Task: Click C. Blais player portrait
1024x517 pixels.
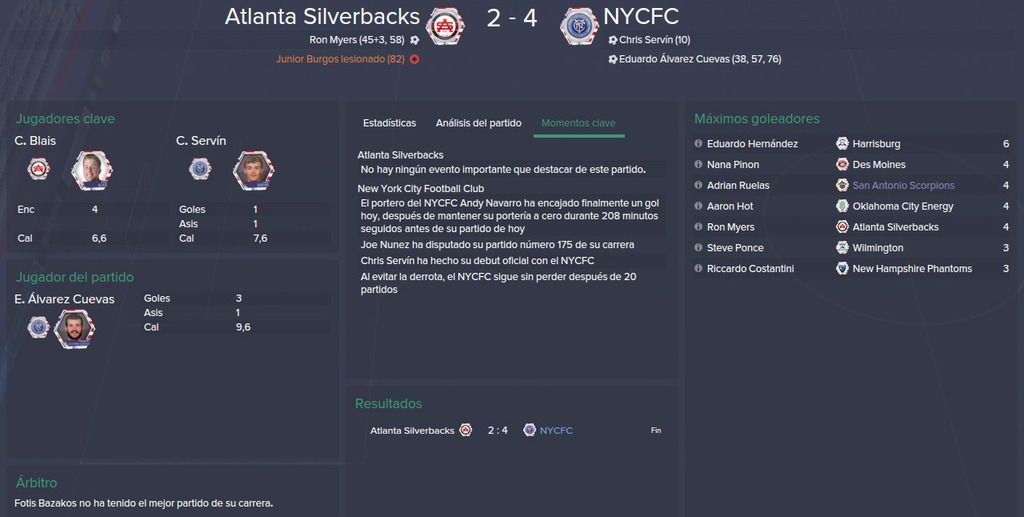Action: [x=92, y=170]
